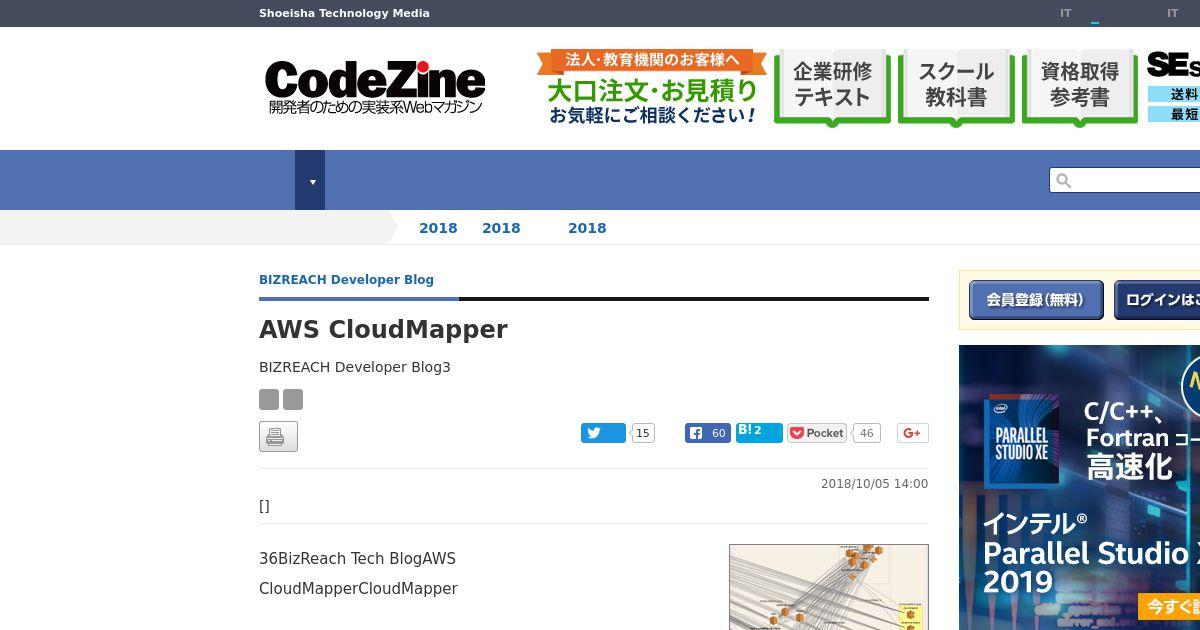Click the CodeZine logo
Screen dimensions: 1200x630
pyautogui.click(x=375, y=88)
